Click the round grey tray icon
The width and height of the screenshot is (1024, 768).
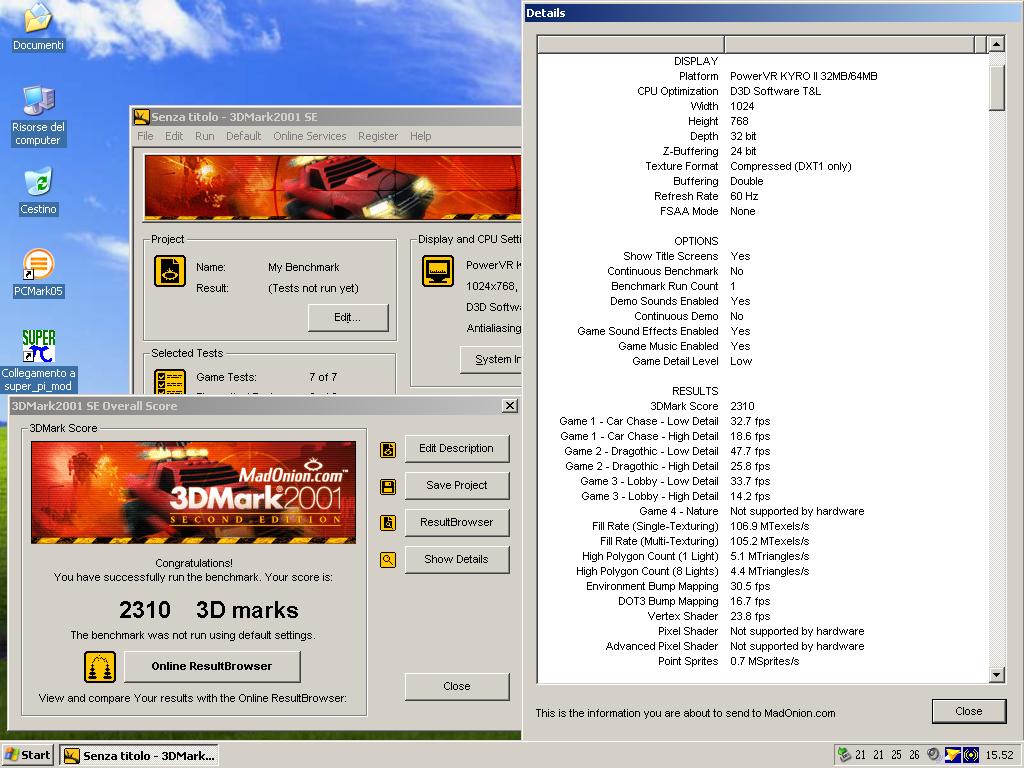coord(934,755)
